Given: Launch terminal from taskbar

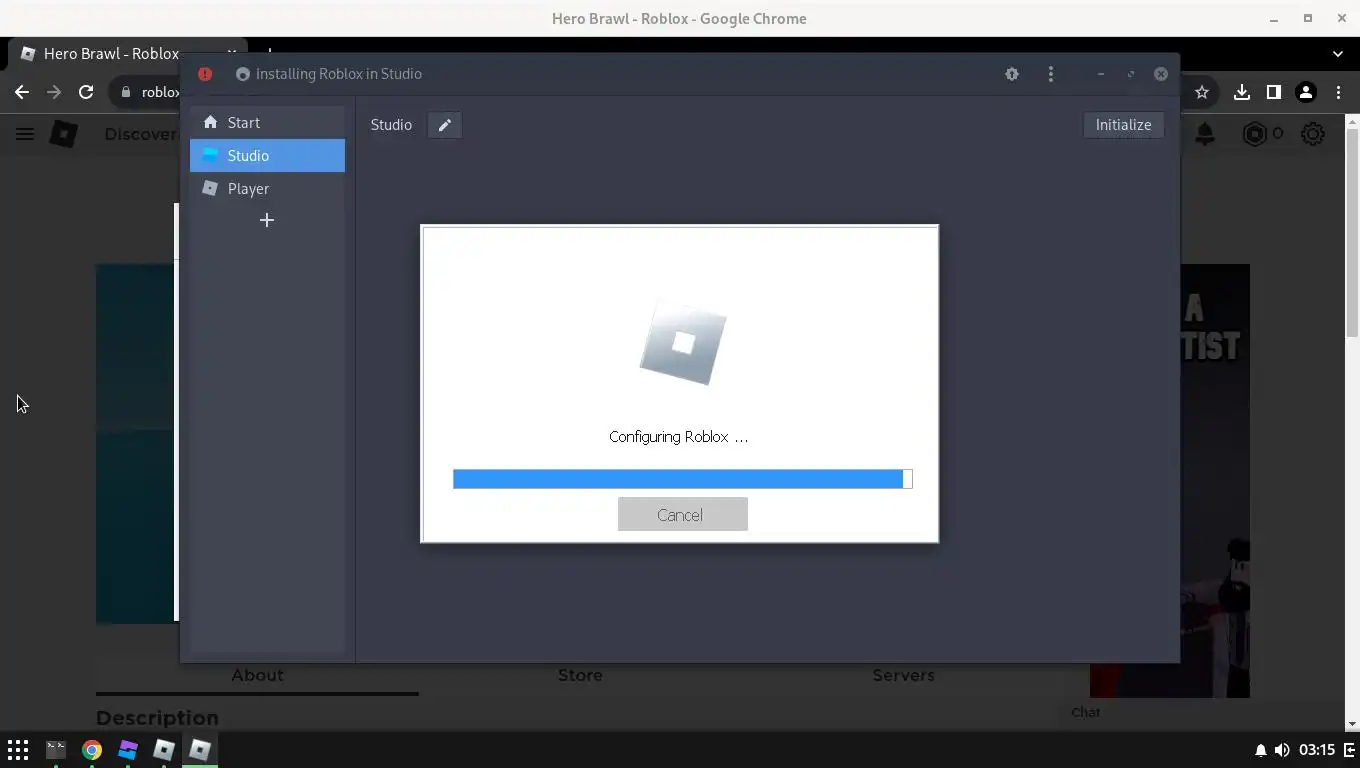Looking at the screenshot, I should pyautogui.click(x=56, y=750).
